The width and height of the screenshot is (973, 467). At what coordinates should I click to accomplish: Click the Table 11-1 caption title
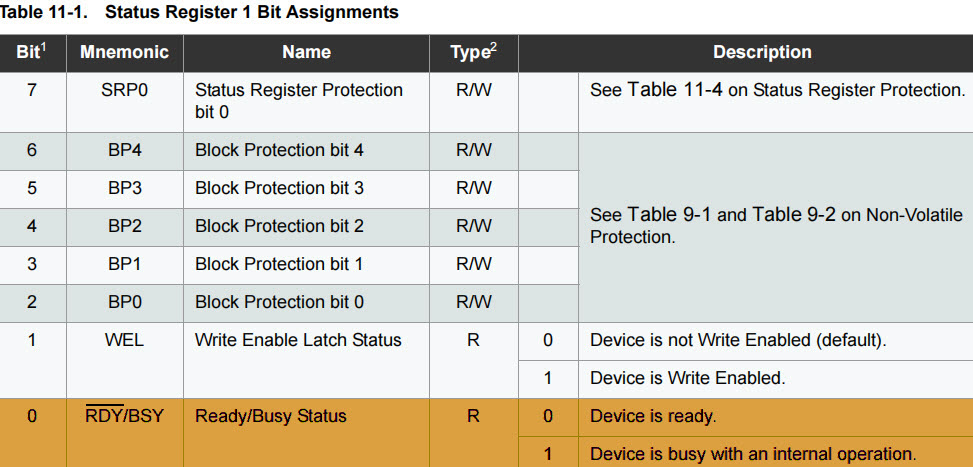199,13
